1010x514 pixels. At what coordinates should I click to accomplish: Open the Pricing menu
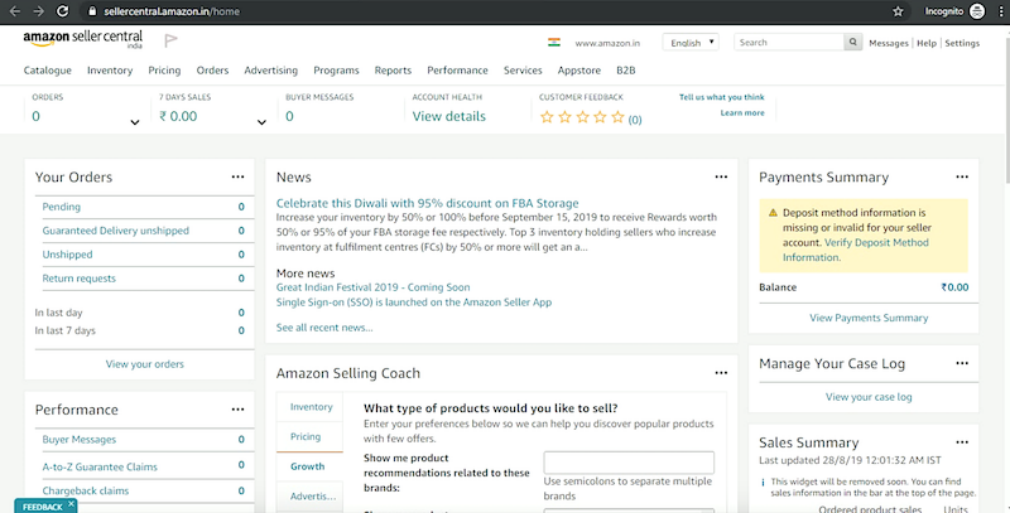pyautogui.click(x=164, y=70)
